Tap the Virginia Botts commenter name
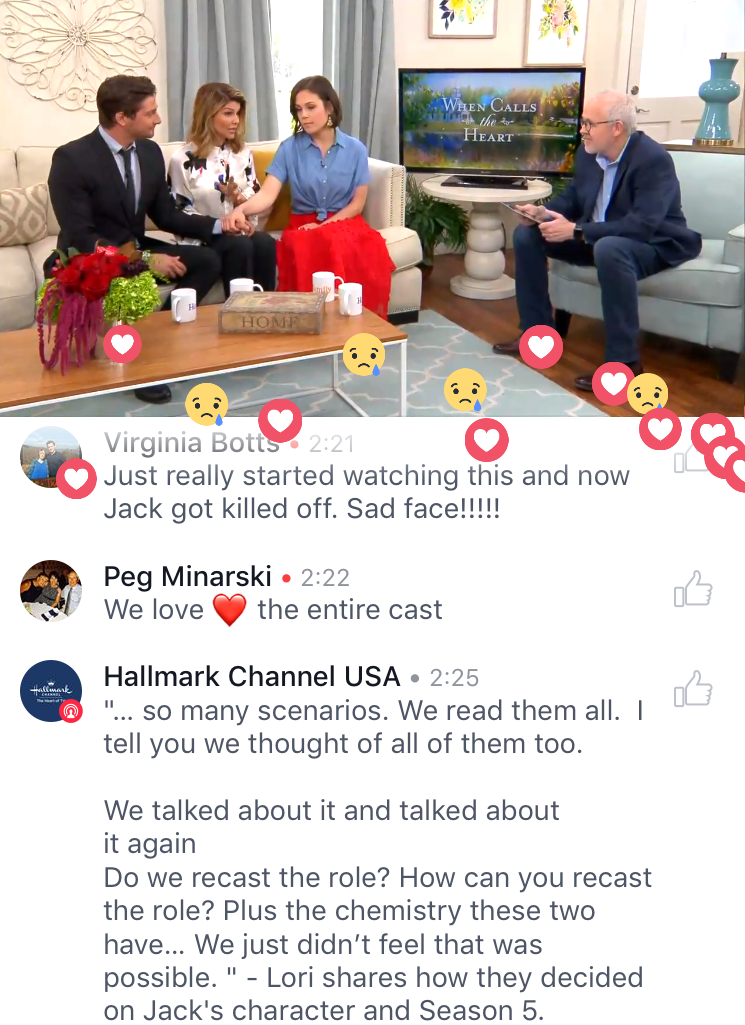 coord(191,443)
